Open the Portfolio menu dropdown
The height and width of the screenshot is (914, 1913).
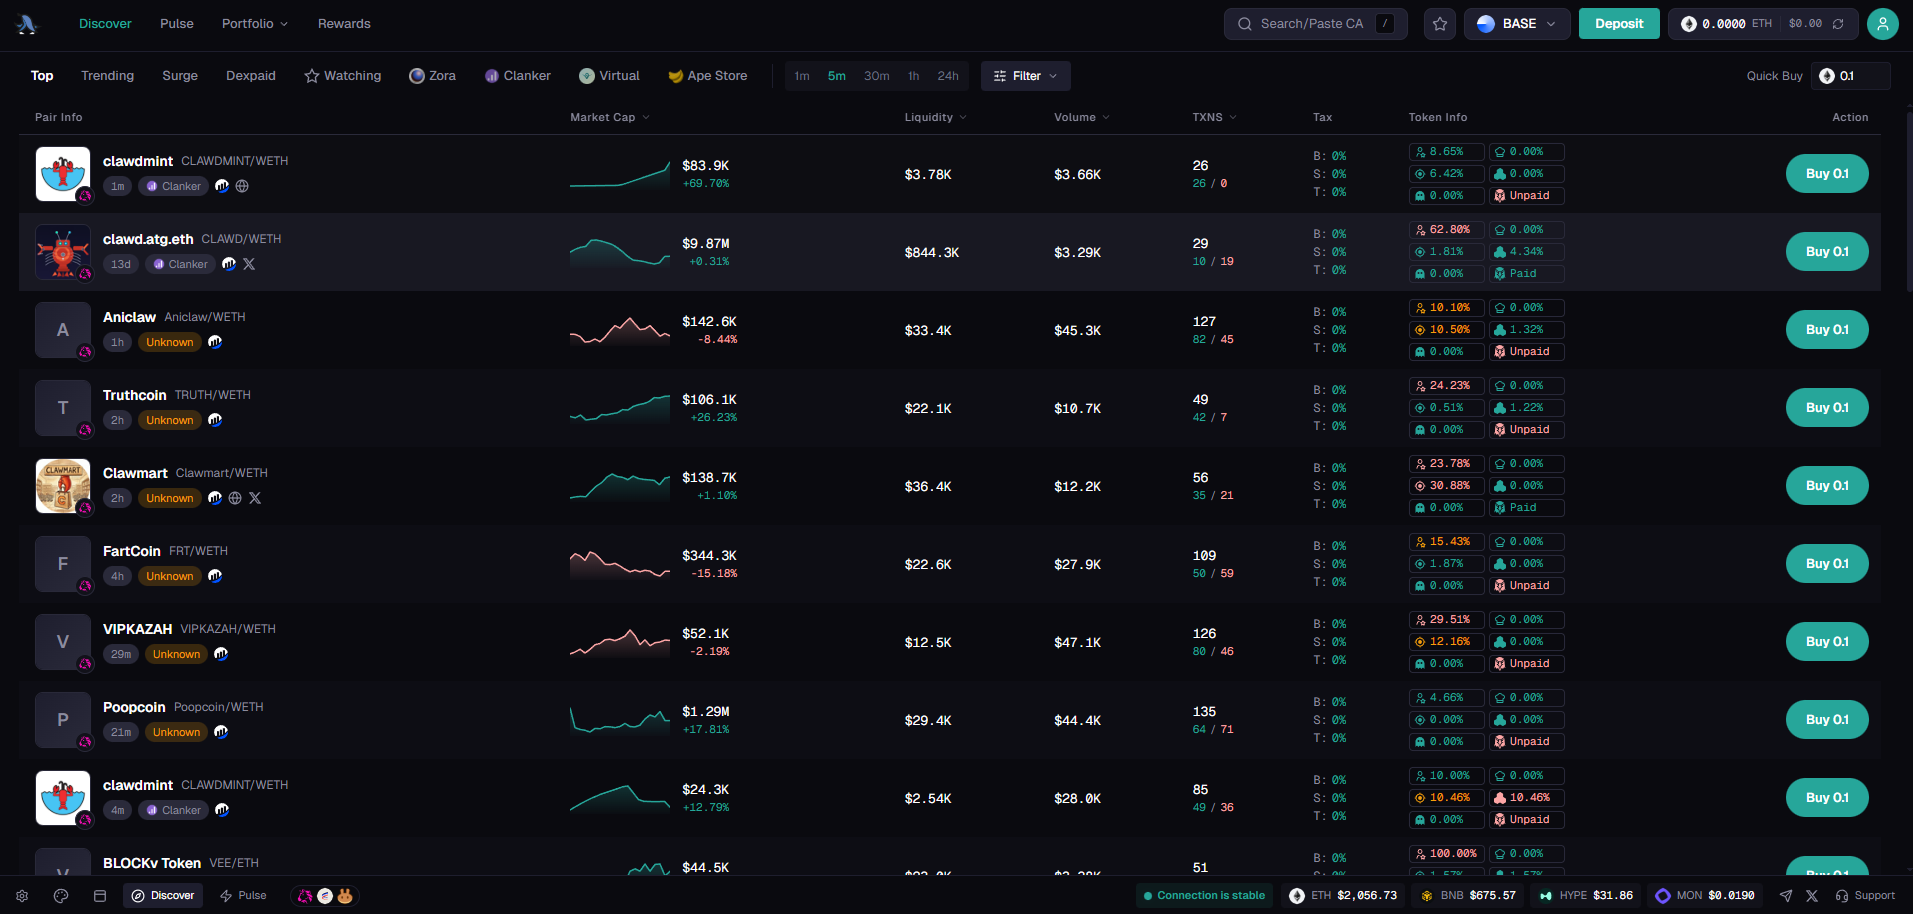pos(254,24)
